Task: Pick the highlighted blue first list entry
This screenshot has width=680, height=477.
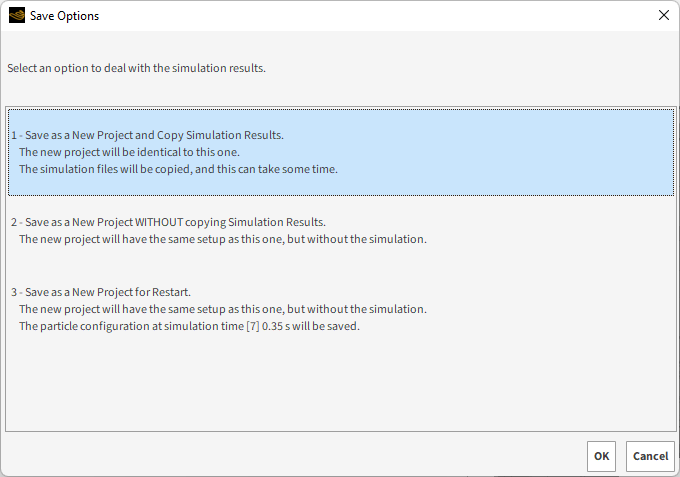Action: (341, 152)
